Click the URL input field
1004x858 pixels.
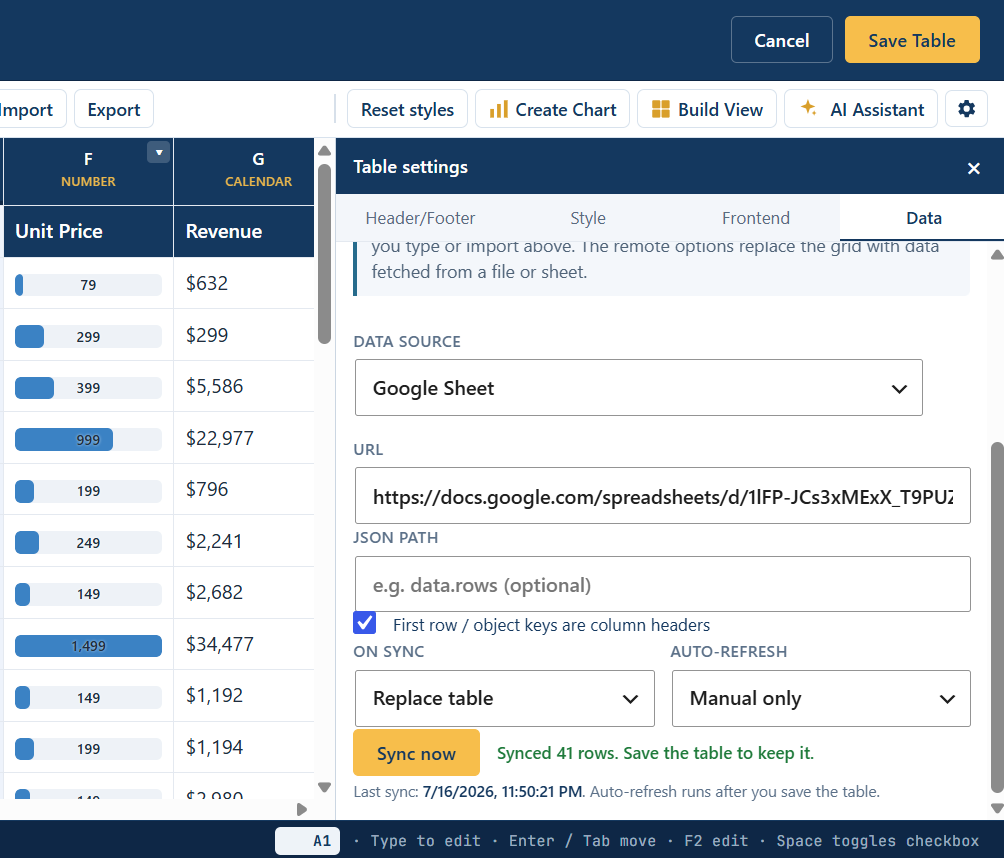click(x=663, y=496)
